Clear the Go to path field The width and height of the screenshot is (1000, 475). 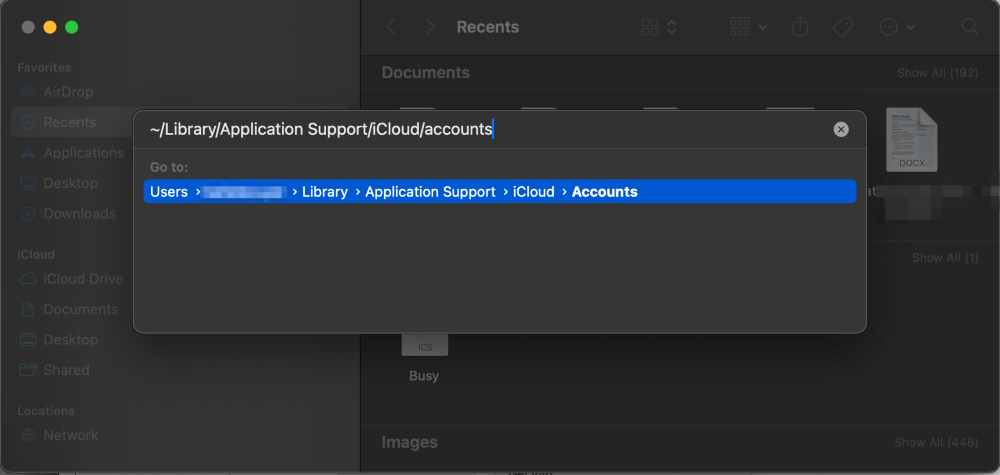tap(841, 129)
